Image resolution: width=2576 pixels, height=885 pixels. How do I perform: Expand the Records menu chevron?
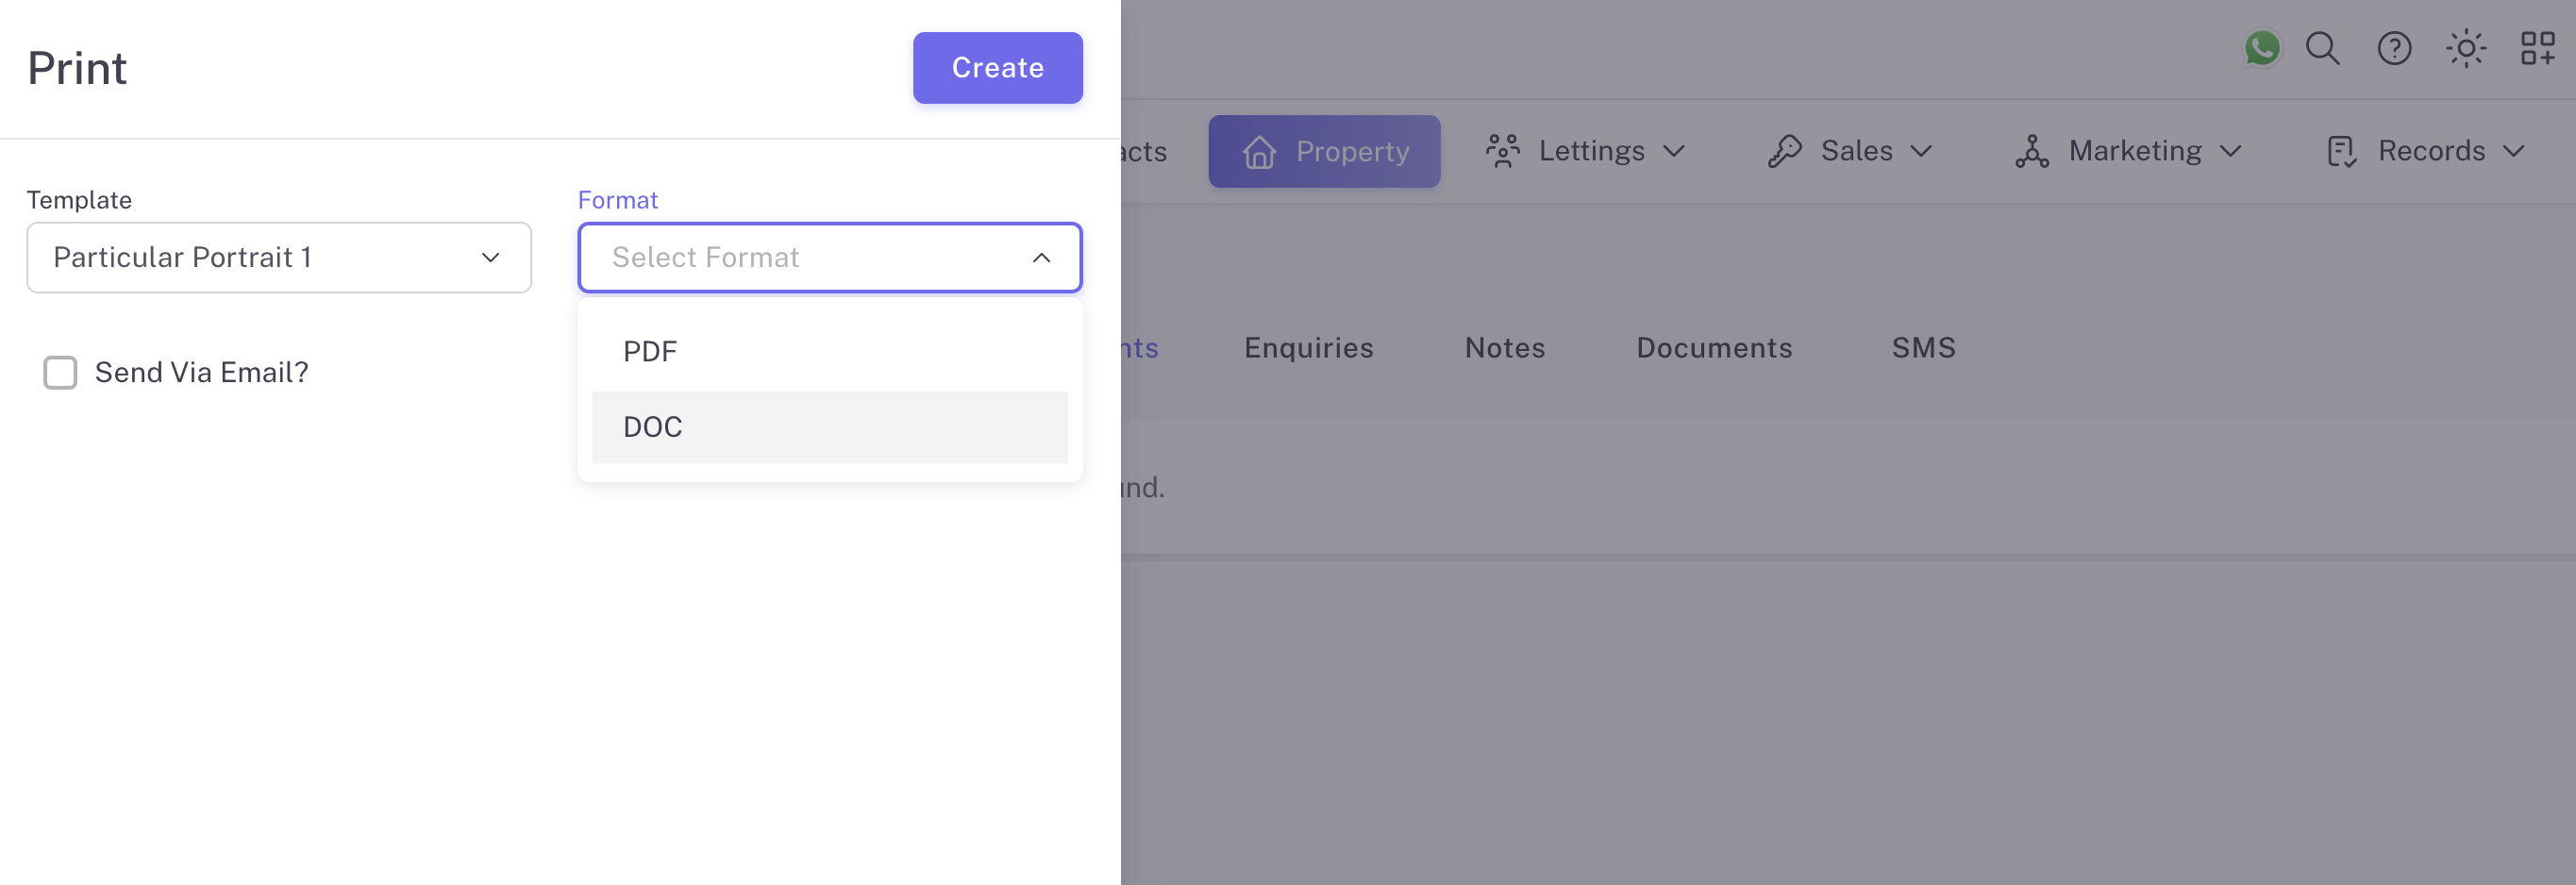click(x=2514, y=151)
